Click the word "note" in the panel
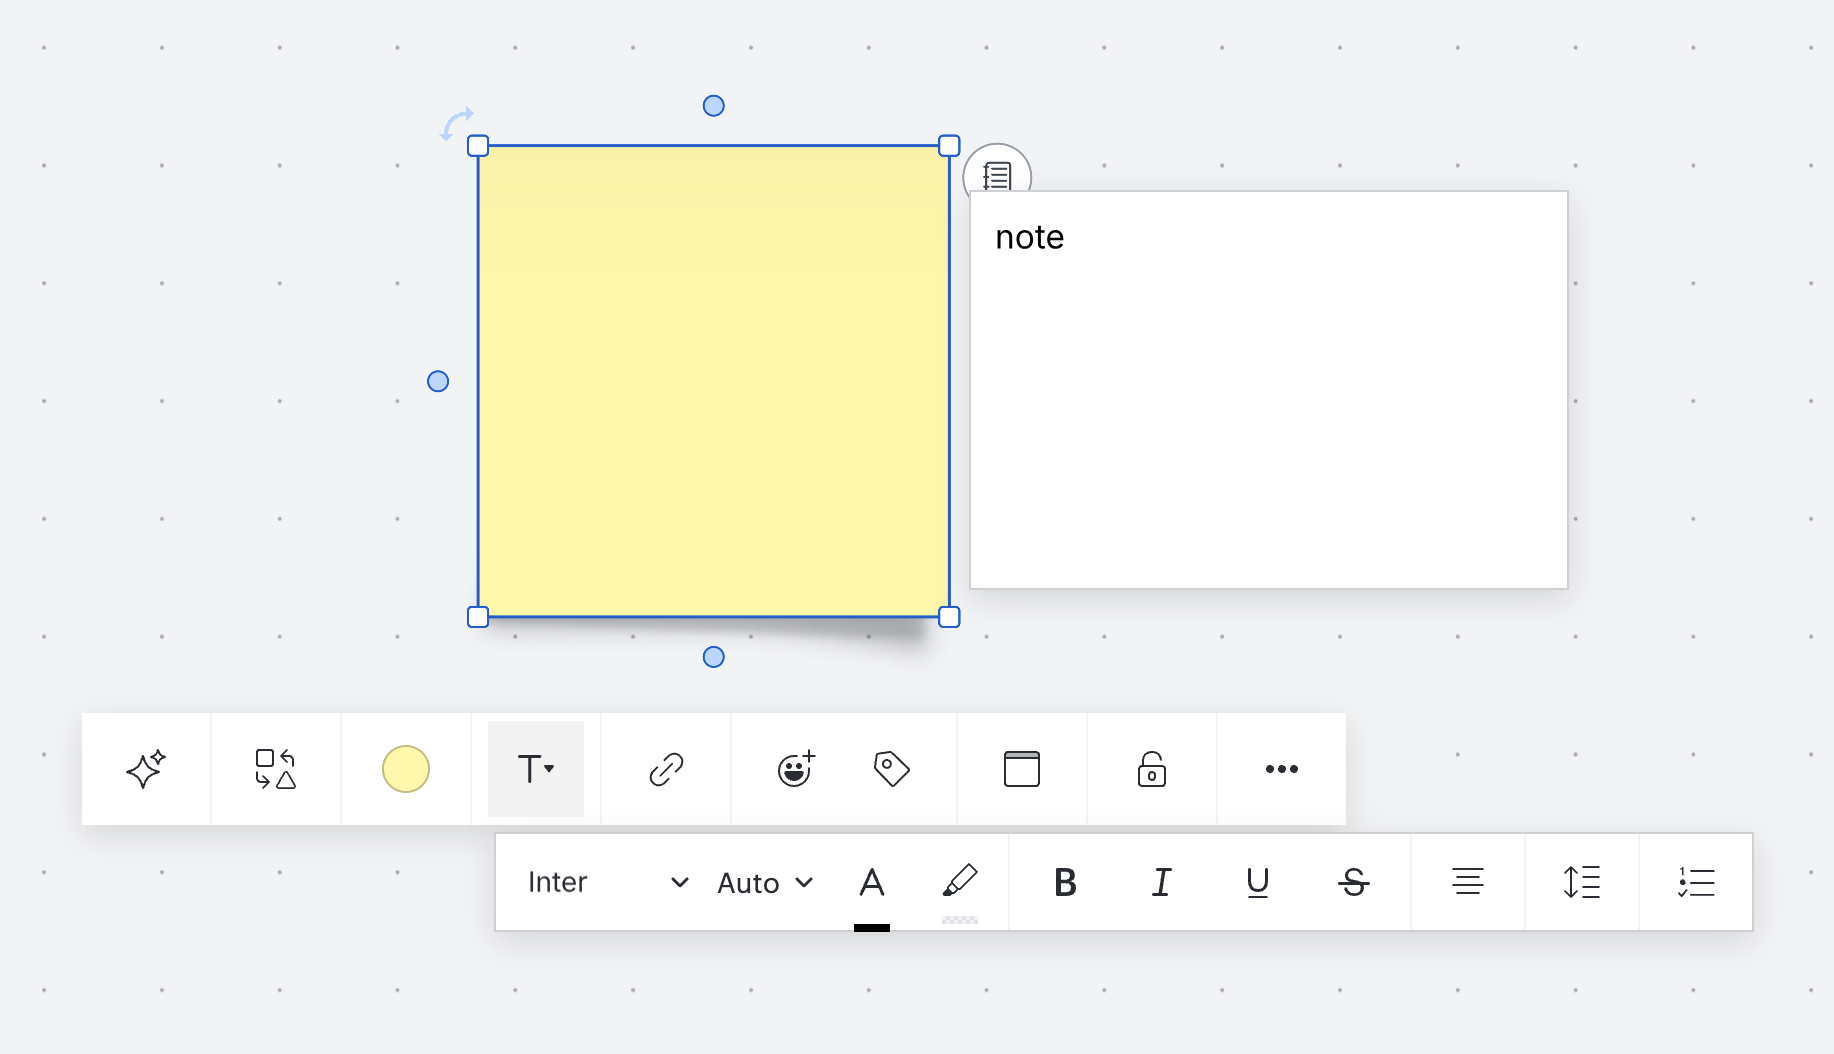This screenshot has height=1054, width=1834. 1030,238
